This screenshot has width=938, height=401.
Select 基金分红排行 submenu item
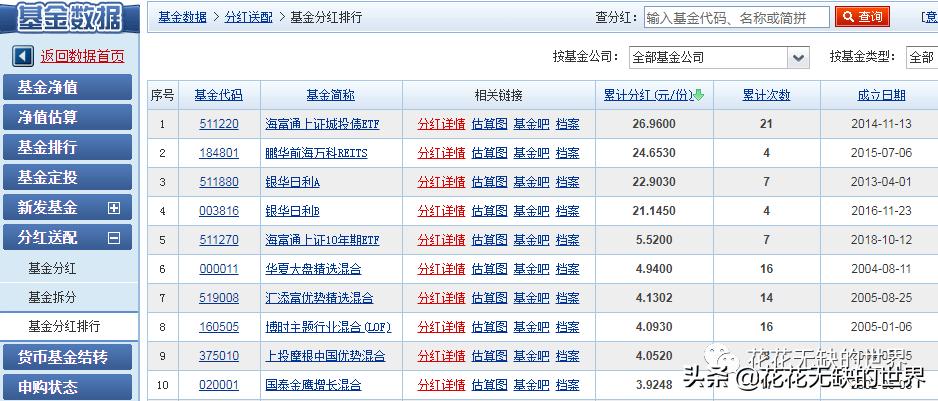(64, 326)
